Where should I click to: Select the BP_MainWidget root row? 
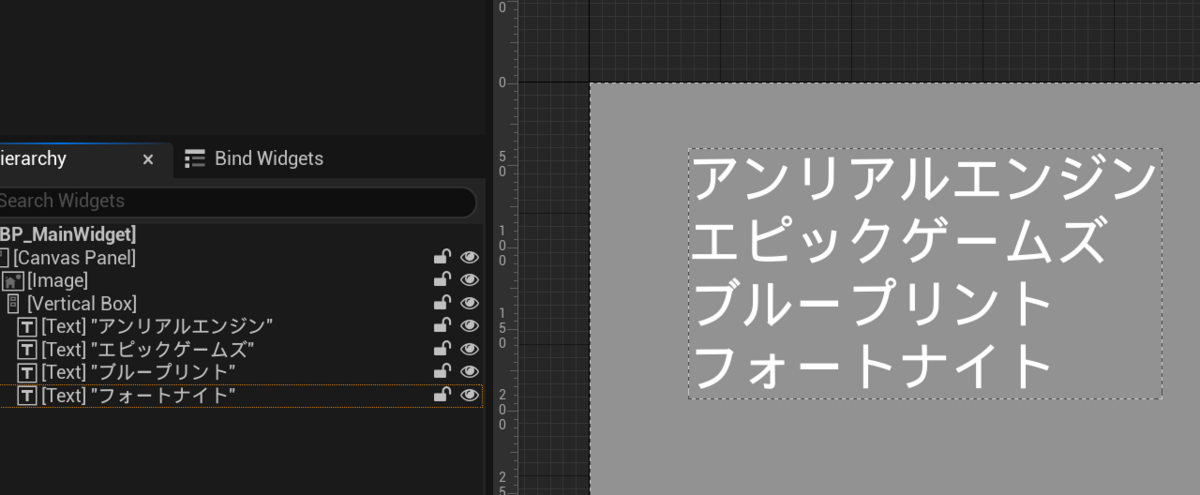240,235
